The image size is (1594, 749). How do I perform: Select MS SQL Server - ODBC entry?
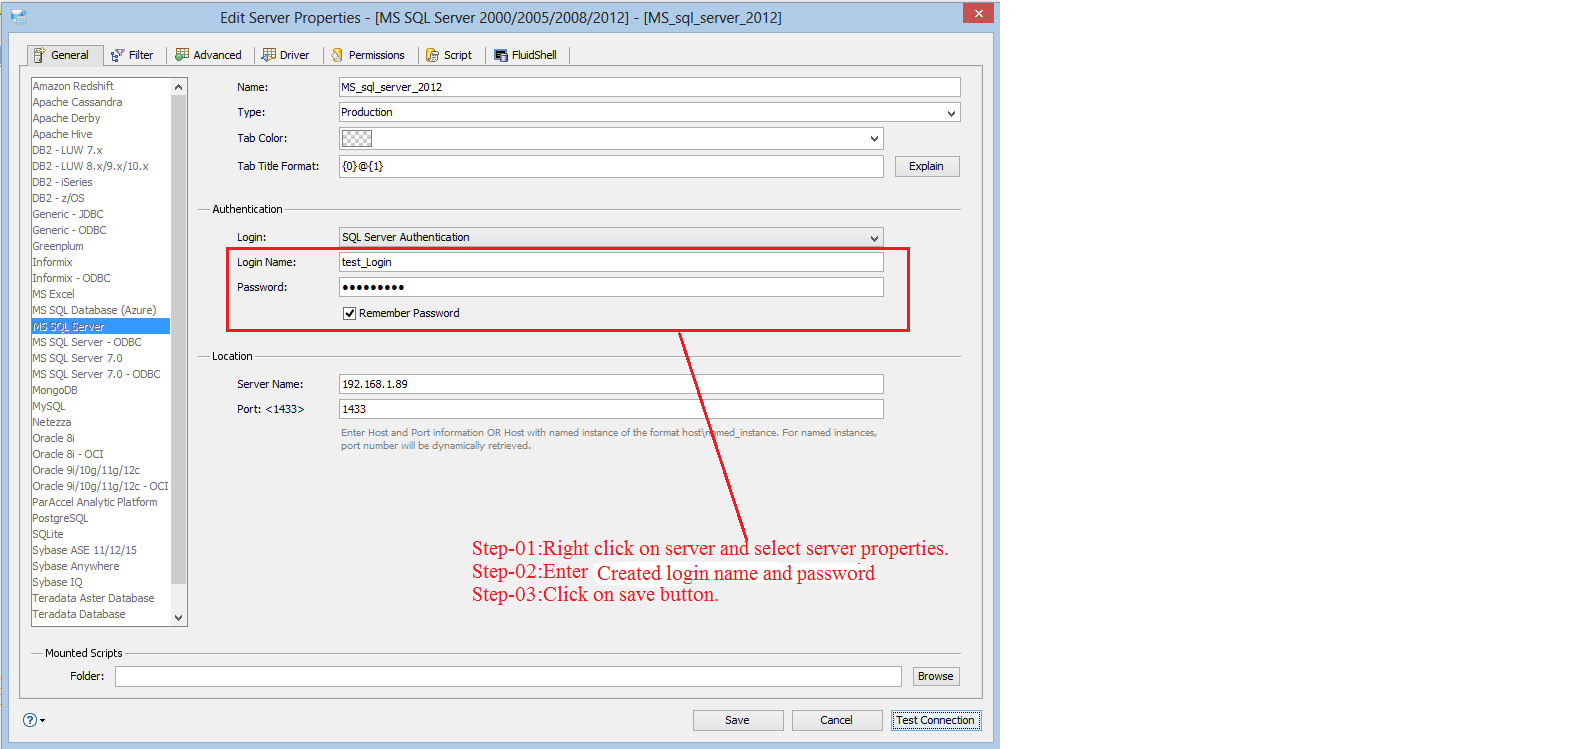pyautogui.click(x=87, y=342)
